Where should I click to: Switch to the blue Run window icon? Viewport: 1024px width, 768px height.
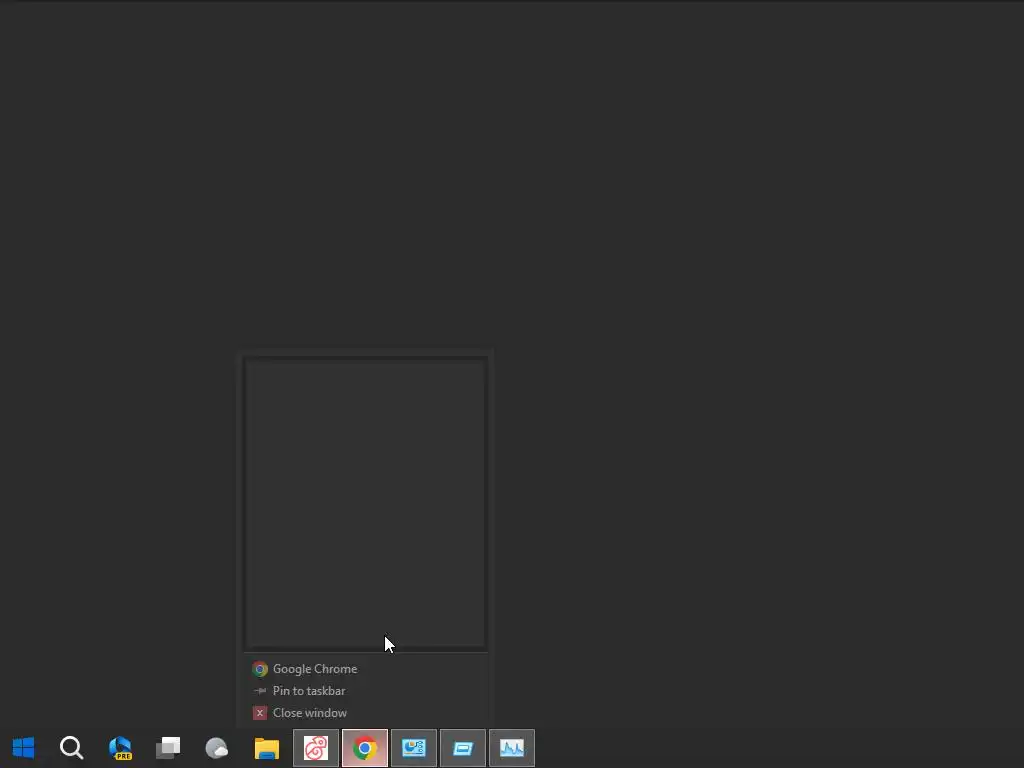463,748
